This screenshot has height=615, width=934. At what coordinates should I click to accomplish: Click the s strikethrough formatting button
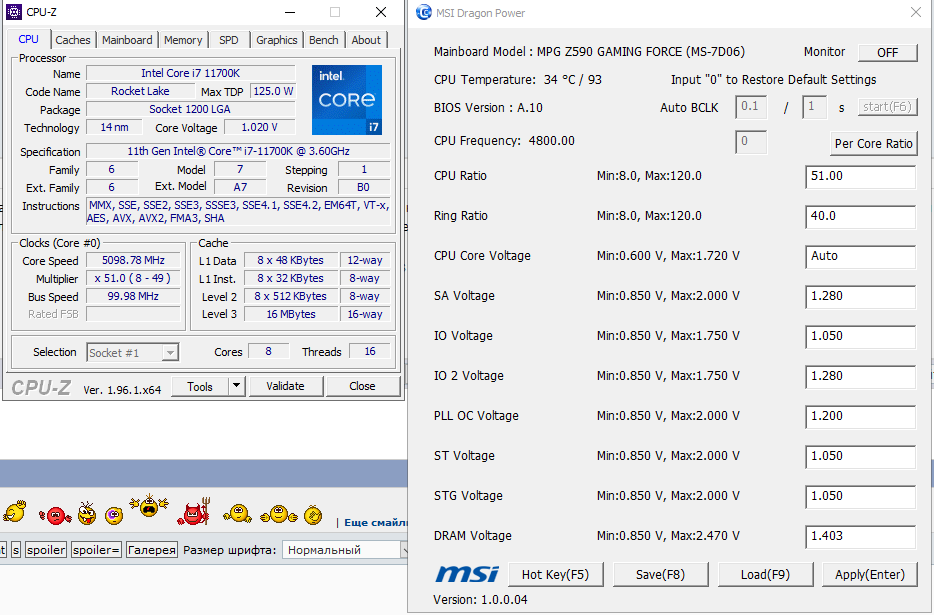[16, 550]
